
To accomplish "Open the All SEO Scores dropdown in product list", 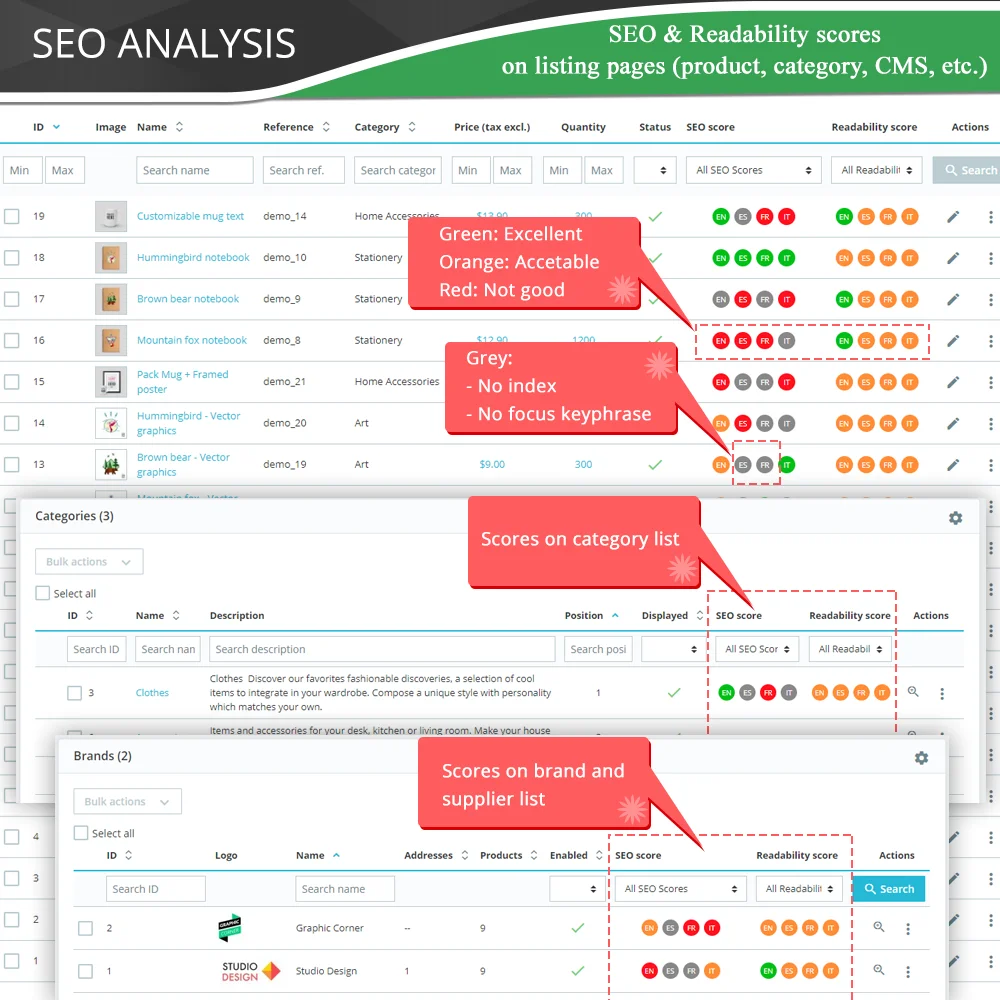I will pos(753,170).
